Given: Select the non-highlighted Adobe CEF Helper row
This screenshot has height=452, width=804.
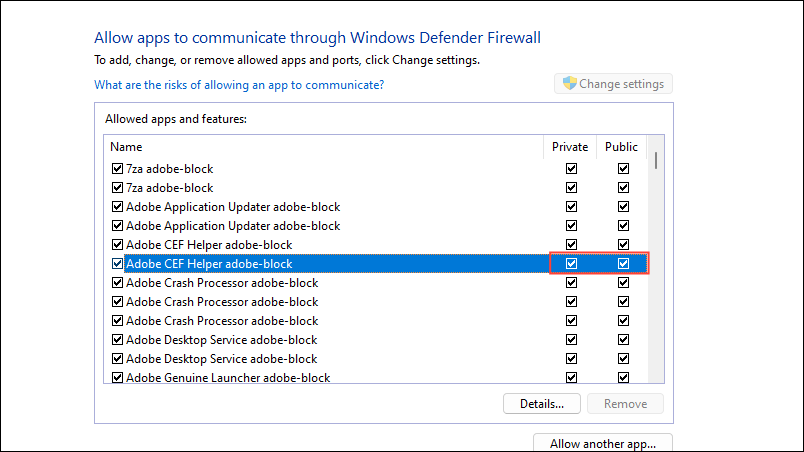Looking at the screenshot, I should [x=209, y=245].
